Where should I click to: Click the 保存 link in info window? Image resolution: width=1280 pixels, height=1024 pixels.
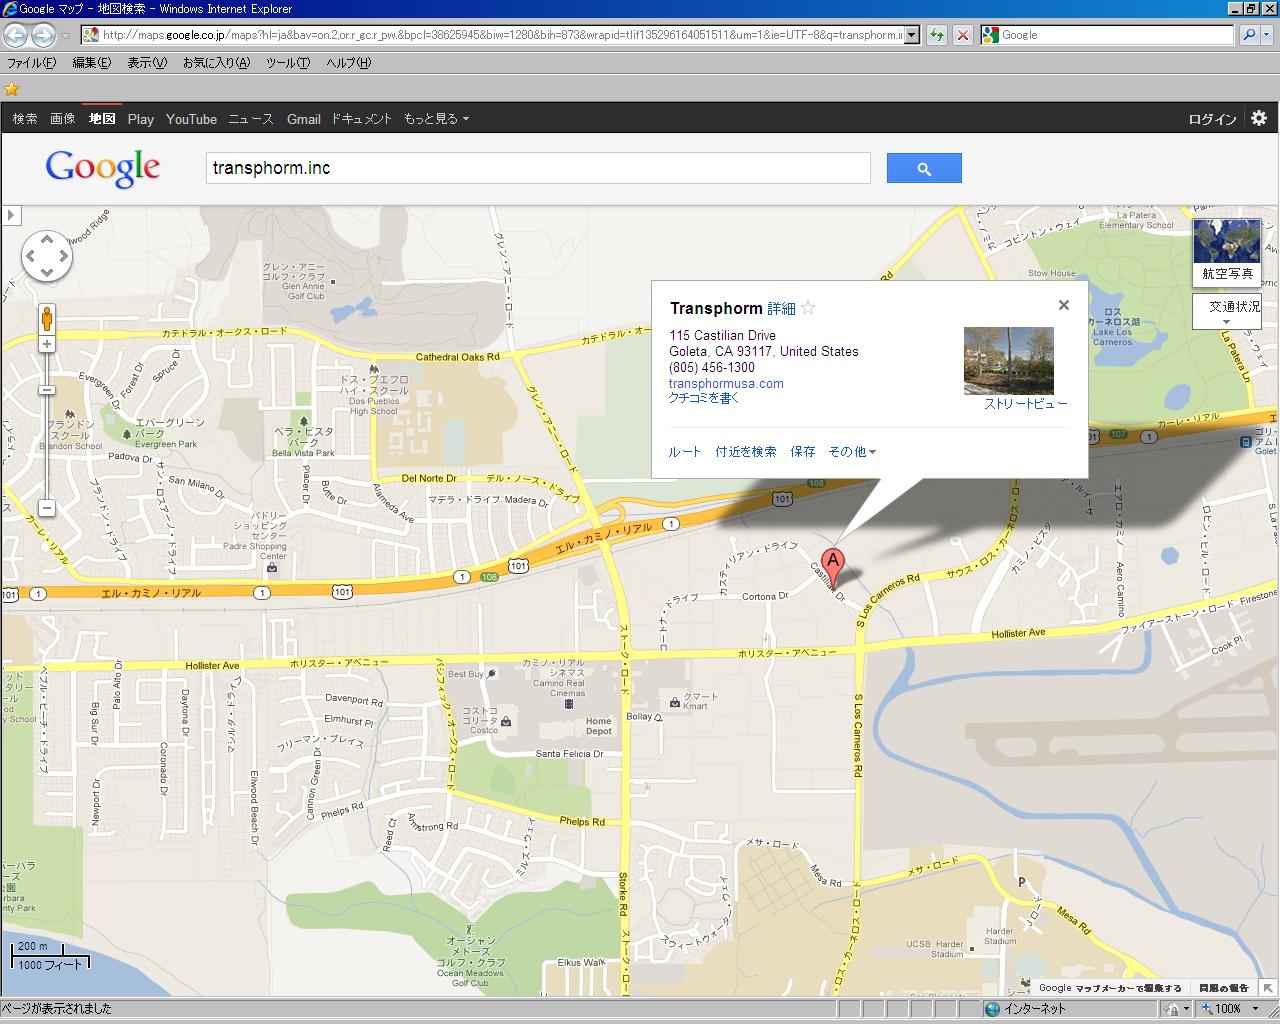point(803,452)
